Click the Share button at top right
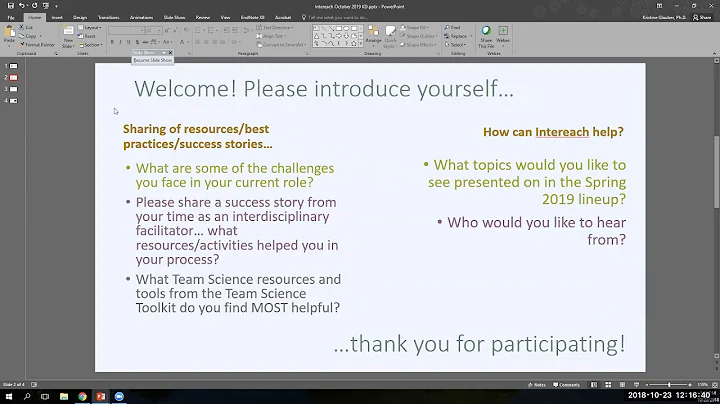This screenshot has width=720, height=404. [702, 17]
